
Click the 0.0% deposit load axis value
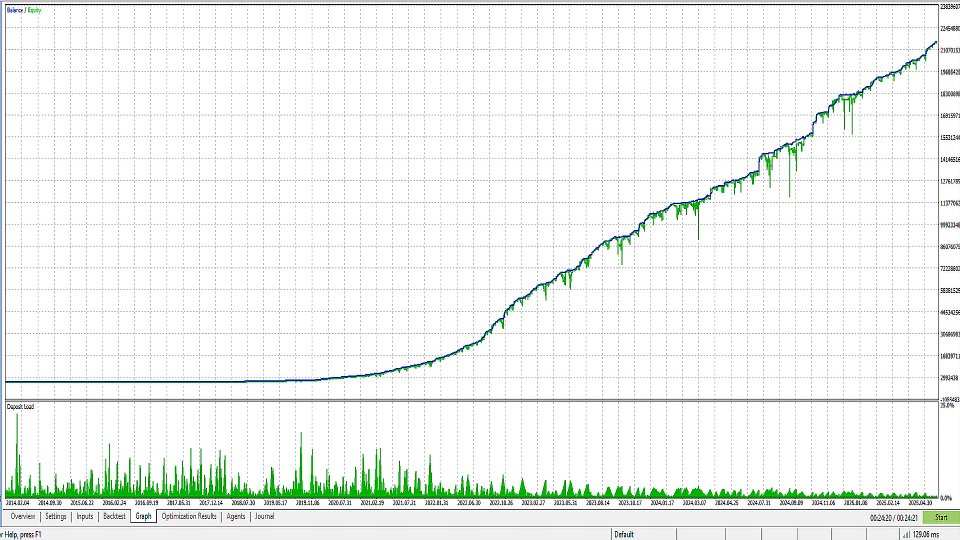[947, 498]
